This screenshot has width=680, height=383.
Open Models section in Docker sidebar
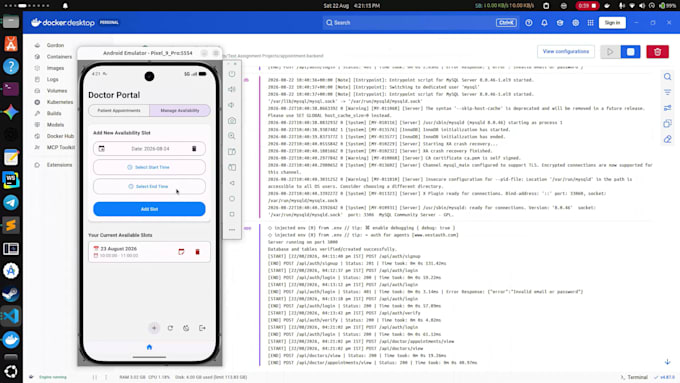point(55,124)
